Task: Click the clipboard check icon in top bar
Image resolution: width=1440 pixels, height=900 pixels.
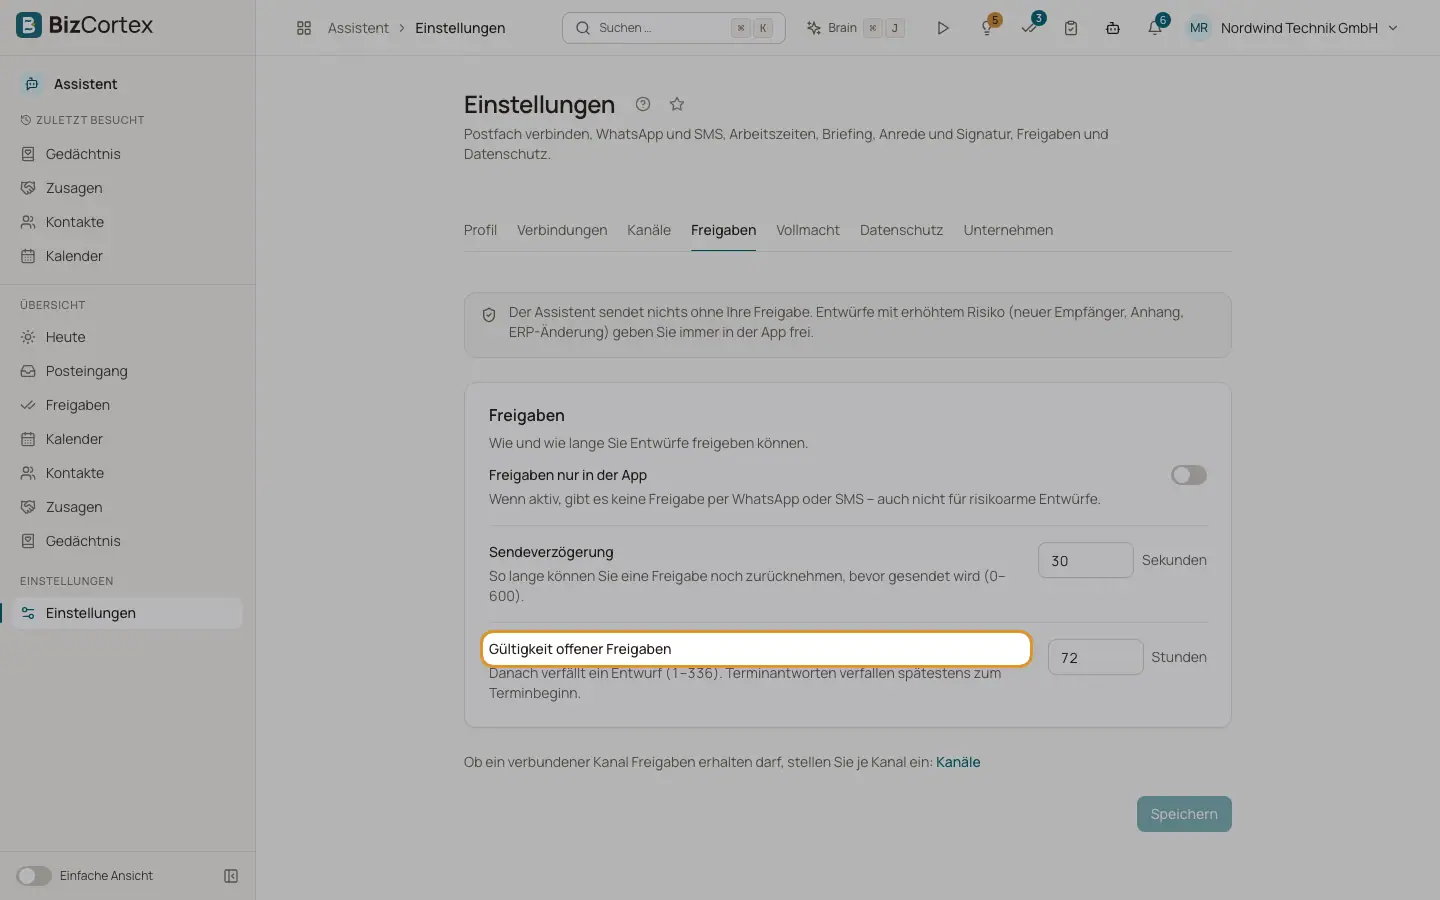Action: point(1071,28)
